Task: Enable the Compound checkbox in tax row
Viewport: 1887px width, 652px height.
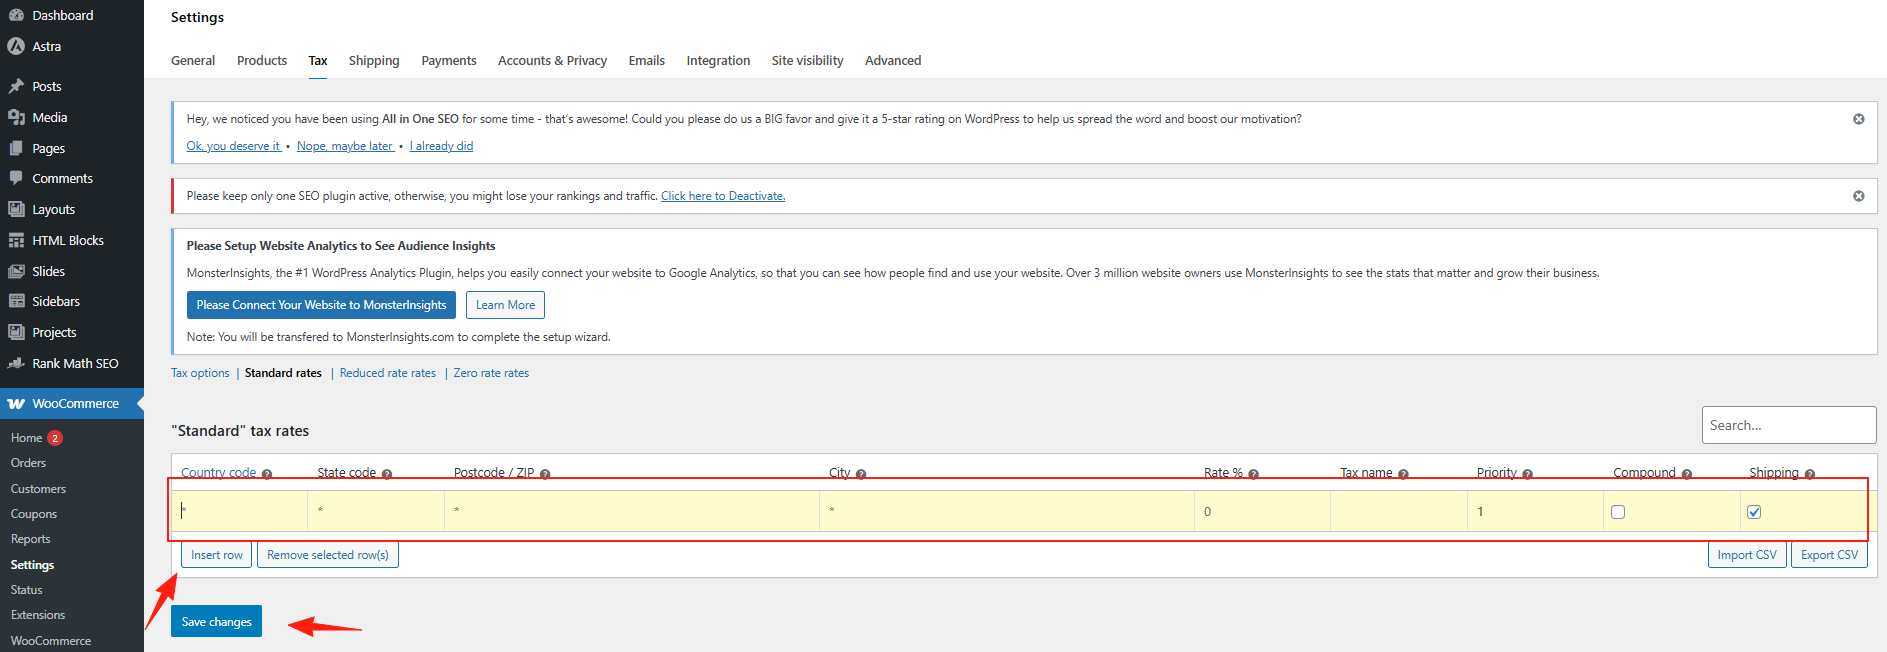Action: pyautogui.click(x=1618, y=512)
